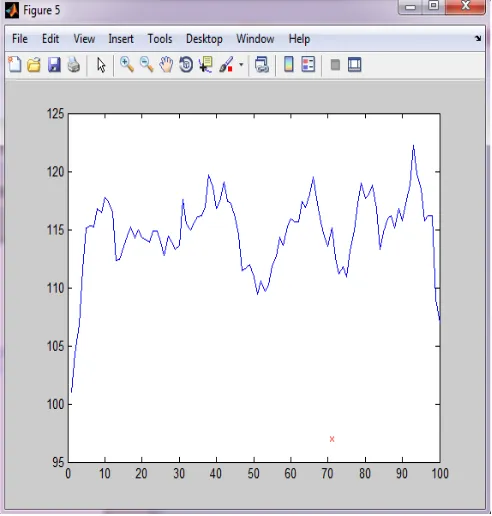The height and width of the screenshot is (516, 492).
Task: Click the Show Plot Tools icon
Action: (355, 64)
